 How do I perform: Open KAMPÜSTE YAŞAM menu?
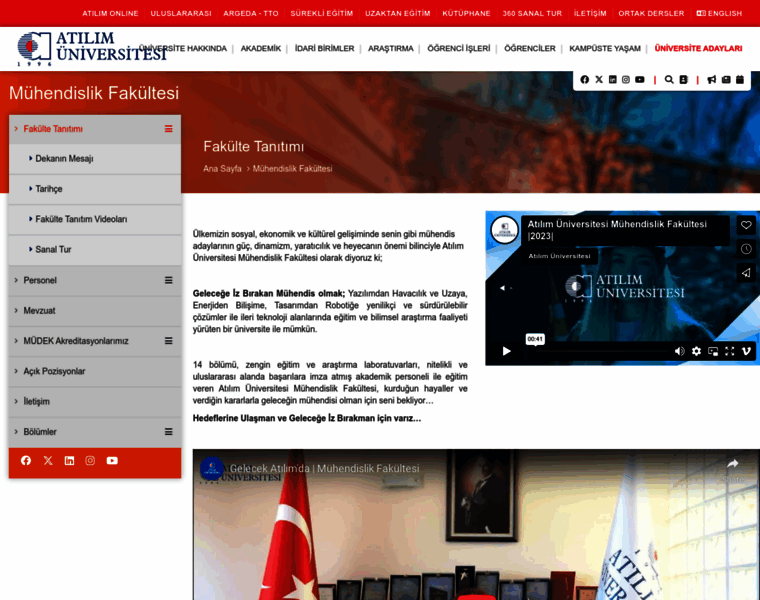[605, 48]
